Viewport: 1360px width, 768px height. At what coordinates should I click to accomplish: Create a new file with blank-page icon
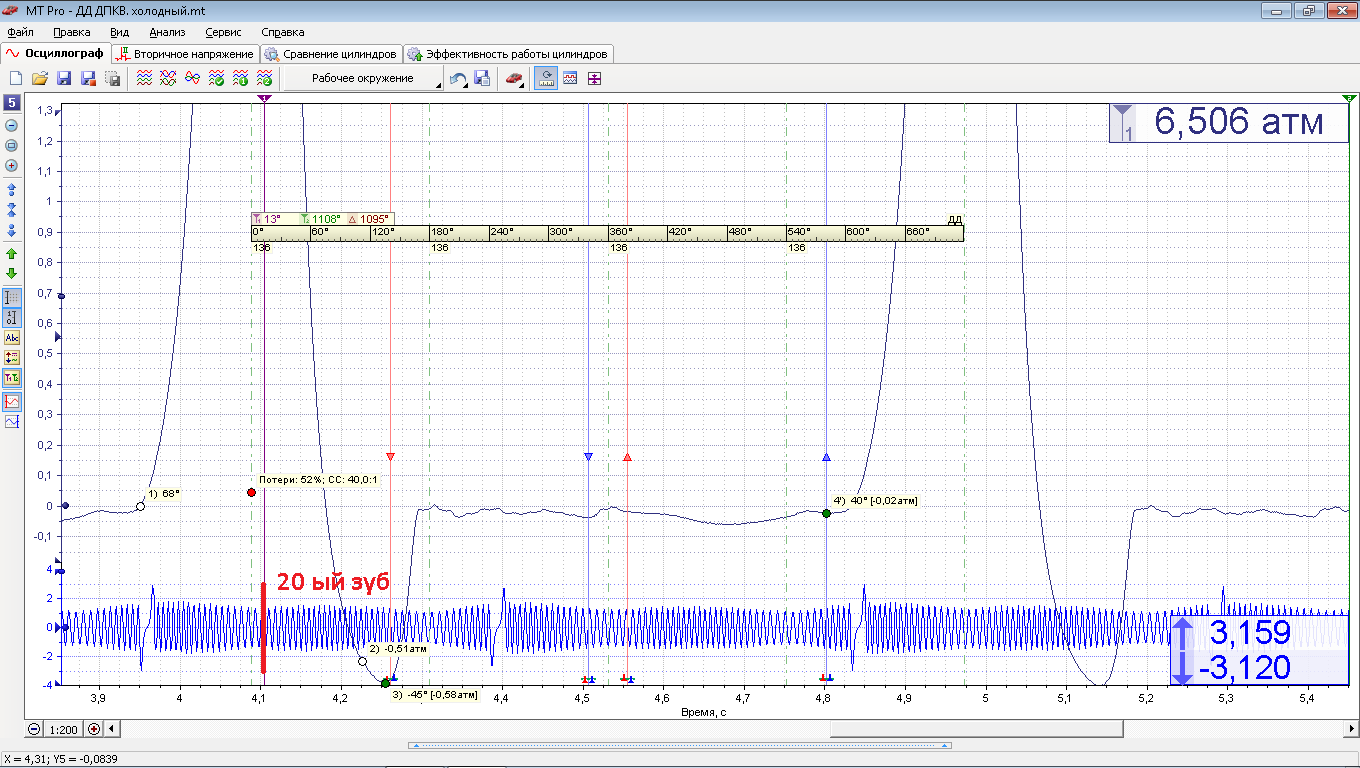pyautogui.click(x=16, y=78)
